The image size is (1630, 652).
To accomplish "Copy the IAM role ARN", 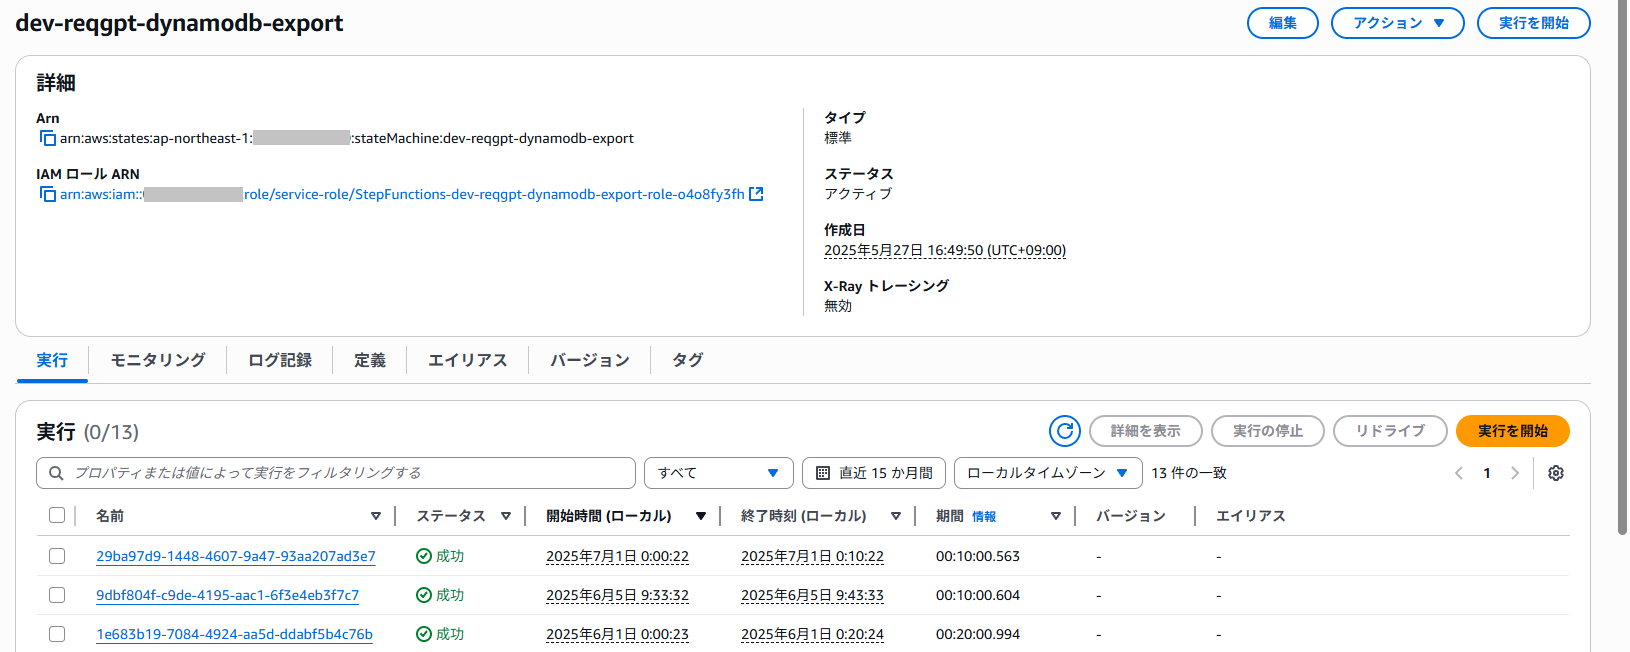I will point(47,194).
